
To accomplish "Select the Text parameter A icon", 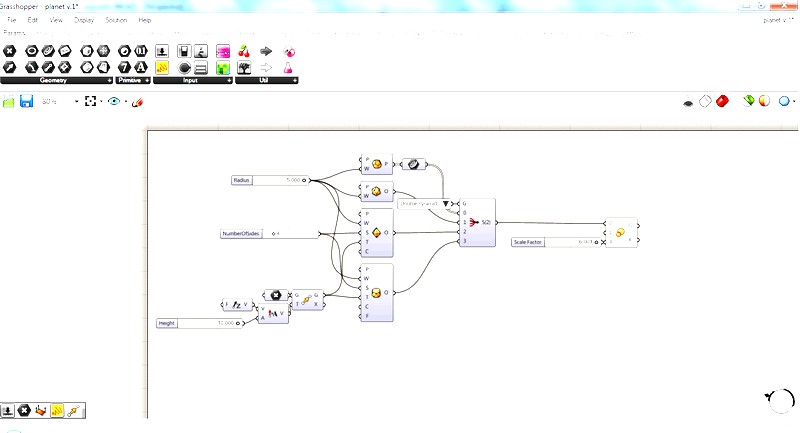I will tap(141, 67).
